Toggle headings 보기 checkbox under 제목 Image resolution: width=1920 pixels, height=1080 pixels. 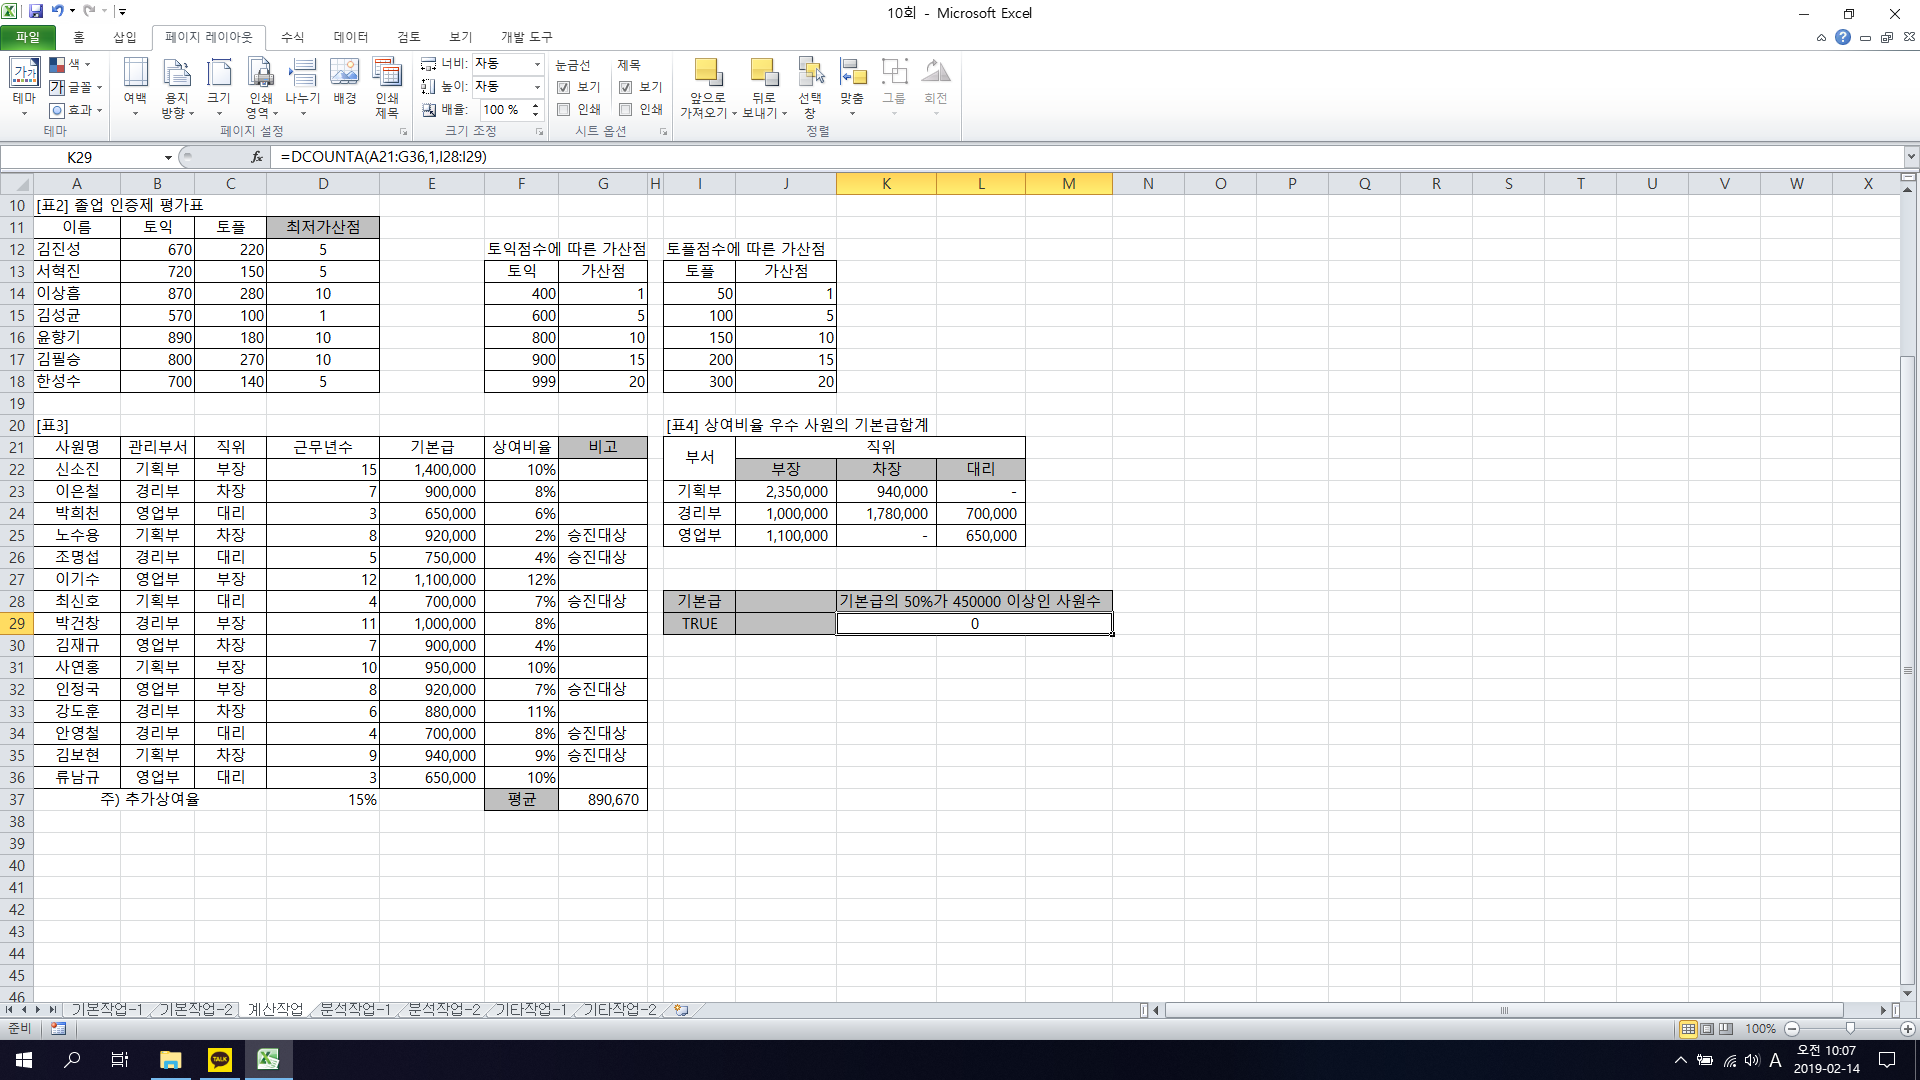click(x=626, y=87)
